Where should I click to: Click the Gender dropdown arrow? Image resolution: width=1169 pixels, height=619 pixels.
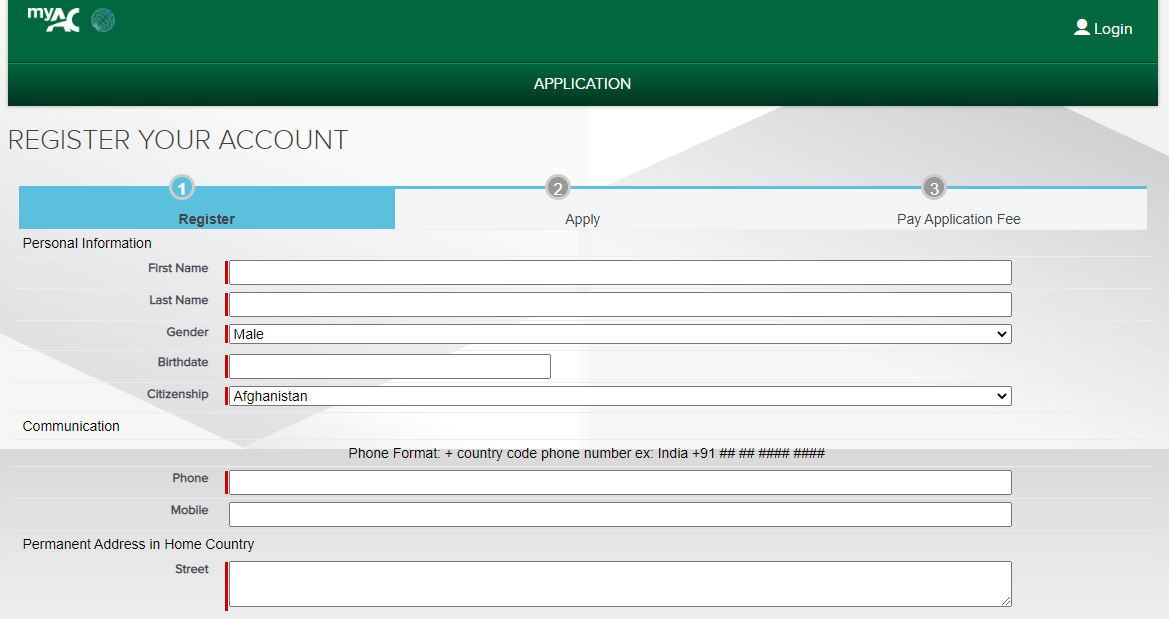[x=1002, y=334]
